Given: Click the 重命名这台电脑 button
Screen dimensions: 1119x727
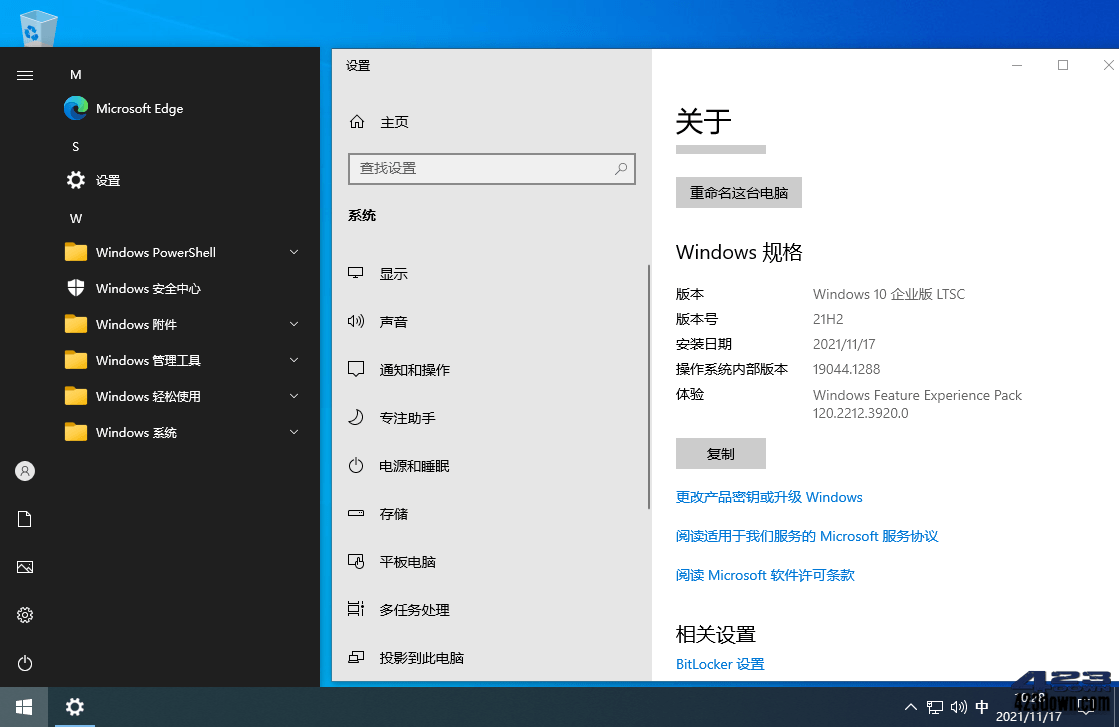Looking at the screenshot, I should pyautogui.click(x=738, y=192).
